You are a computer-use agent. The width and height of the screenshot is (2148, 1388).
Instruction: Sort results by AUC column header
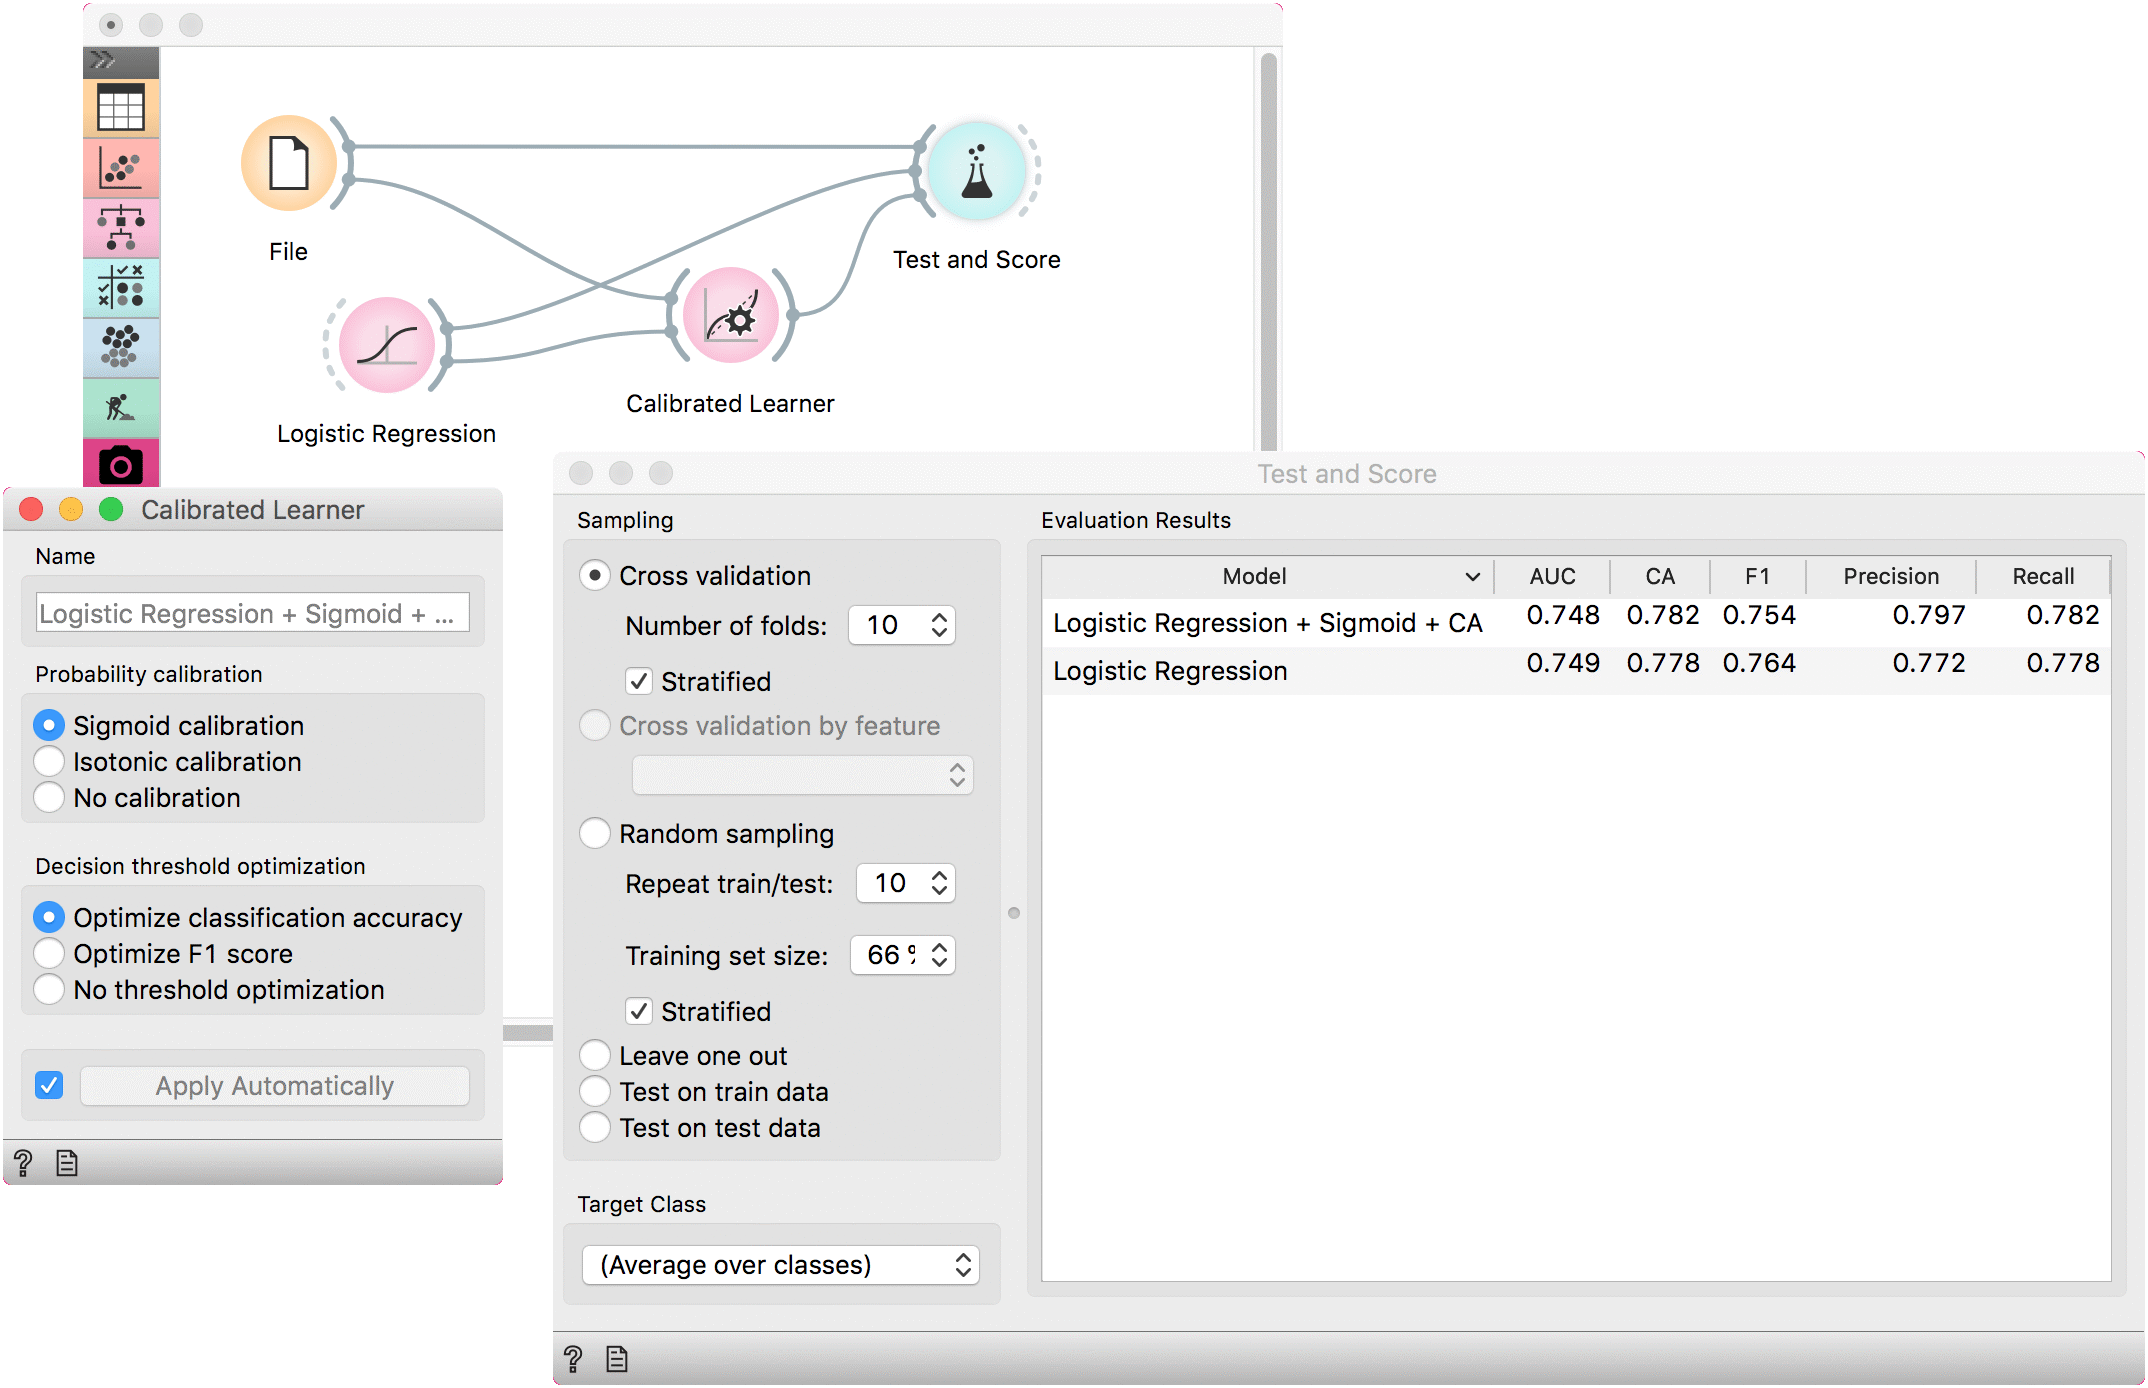click(1552, 576)
